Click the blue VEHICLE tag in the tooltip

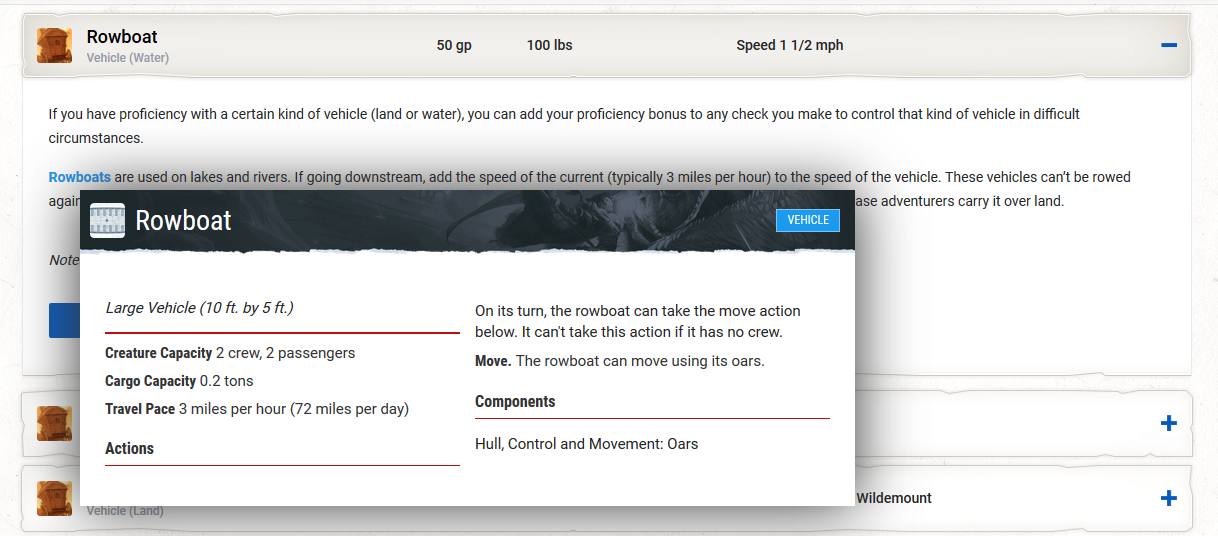pos(807,220)
